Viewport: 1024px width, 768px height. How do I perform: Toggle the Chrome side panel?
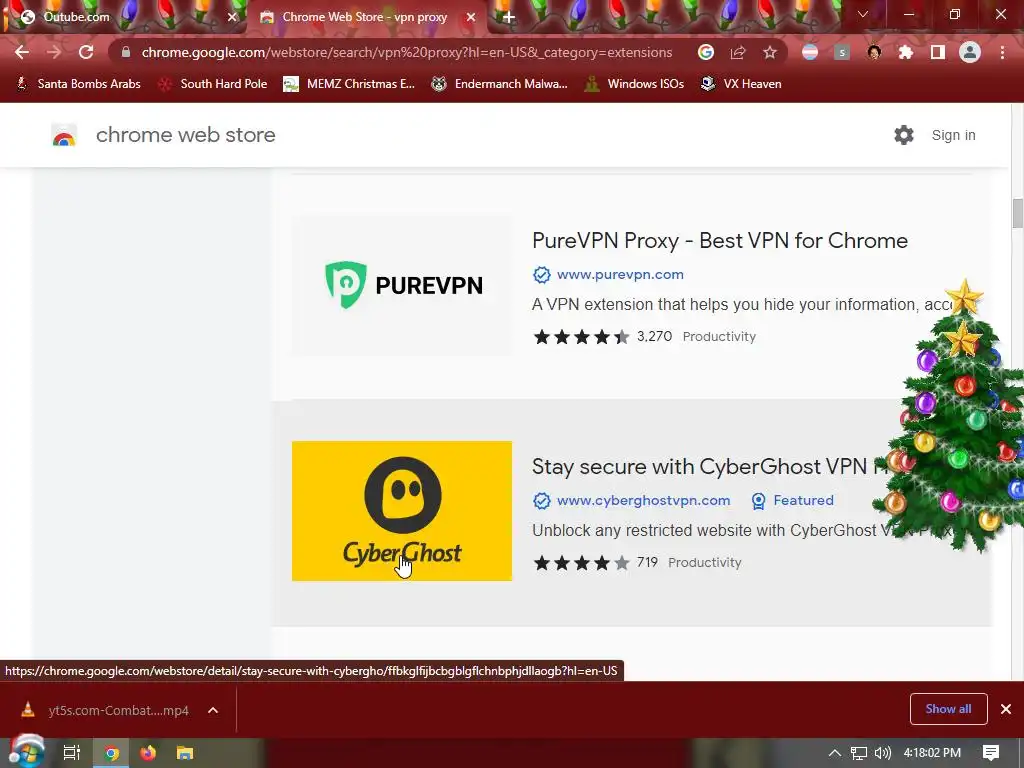pyautogui.click(x=938, y=52)
